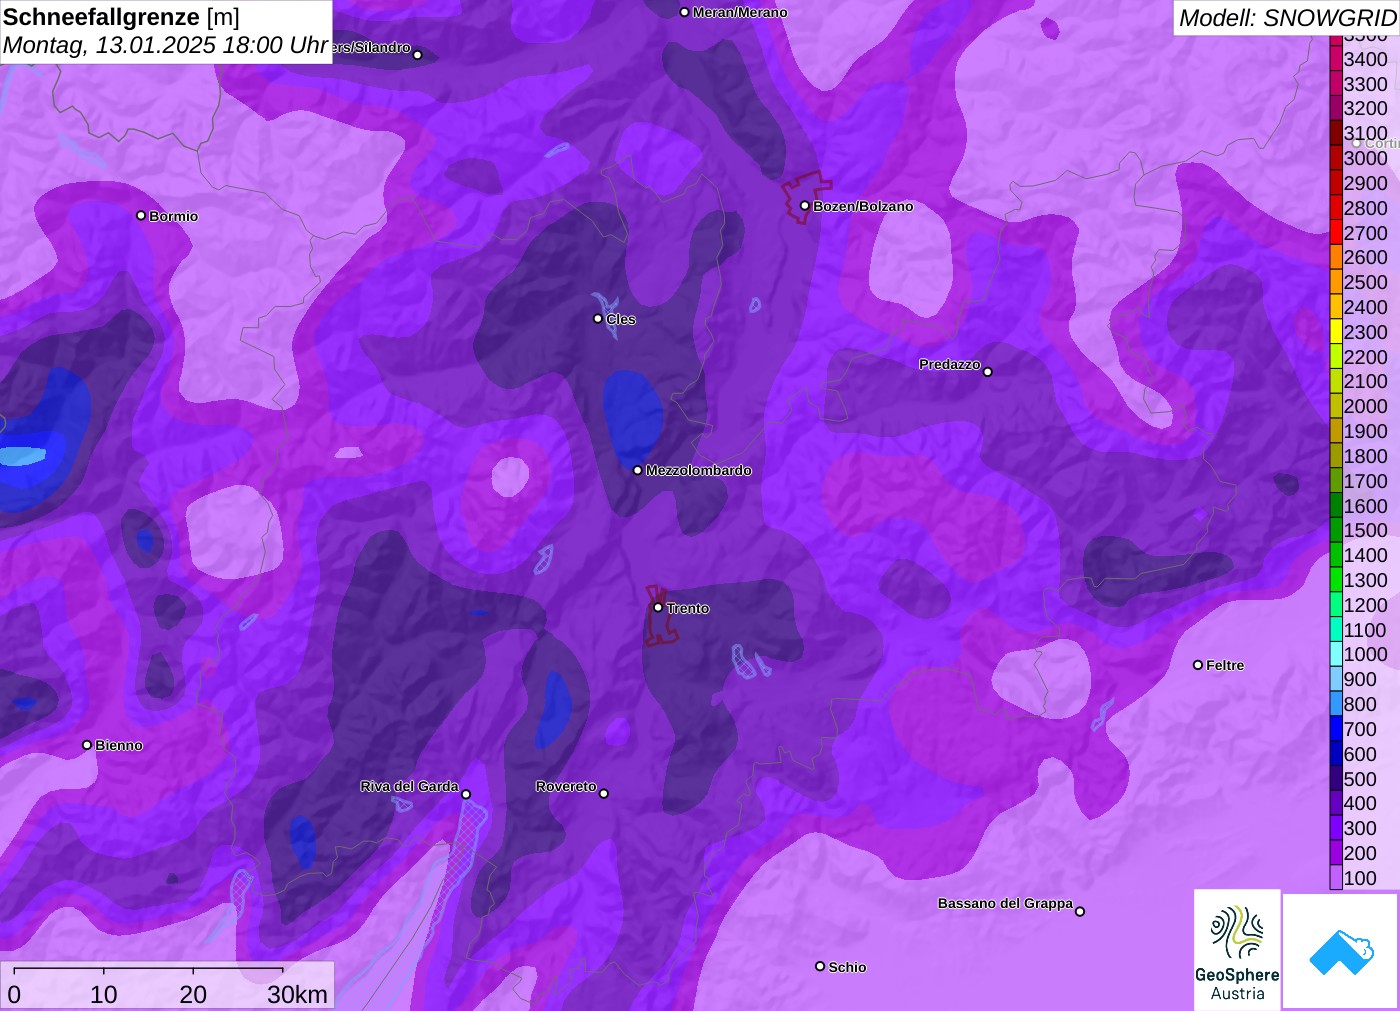Click the legend value 3000
Viewport: 1400px width, 1011px height.
click(1365, 158)
